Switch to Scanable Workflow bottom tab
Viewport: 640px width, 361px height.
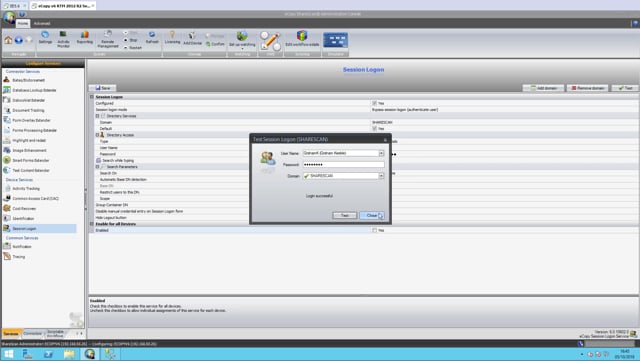[x=56, y=334]
